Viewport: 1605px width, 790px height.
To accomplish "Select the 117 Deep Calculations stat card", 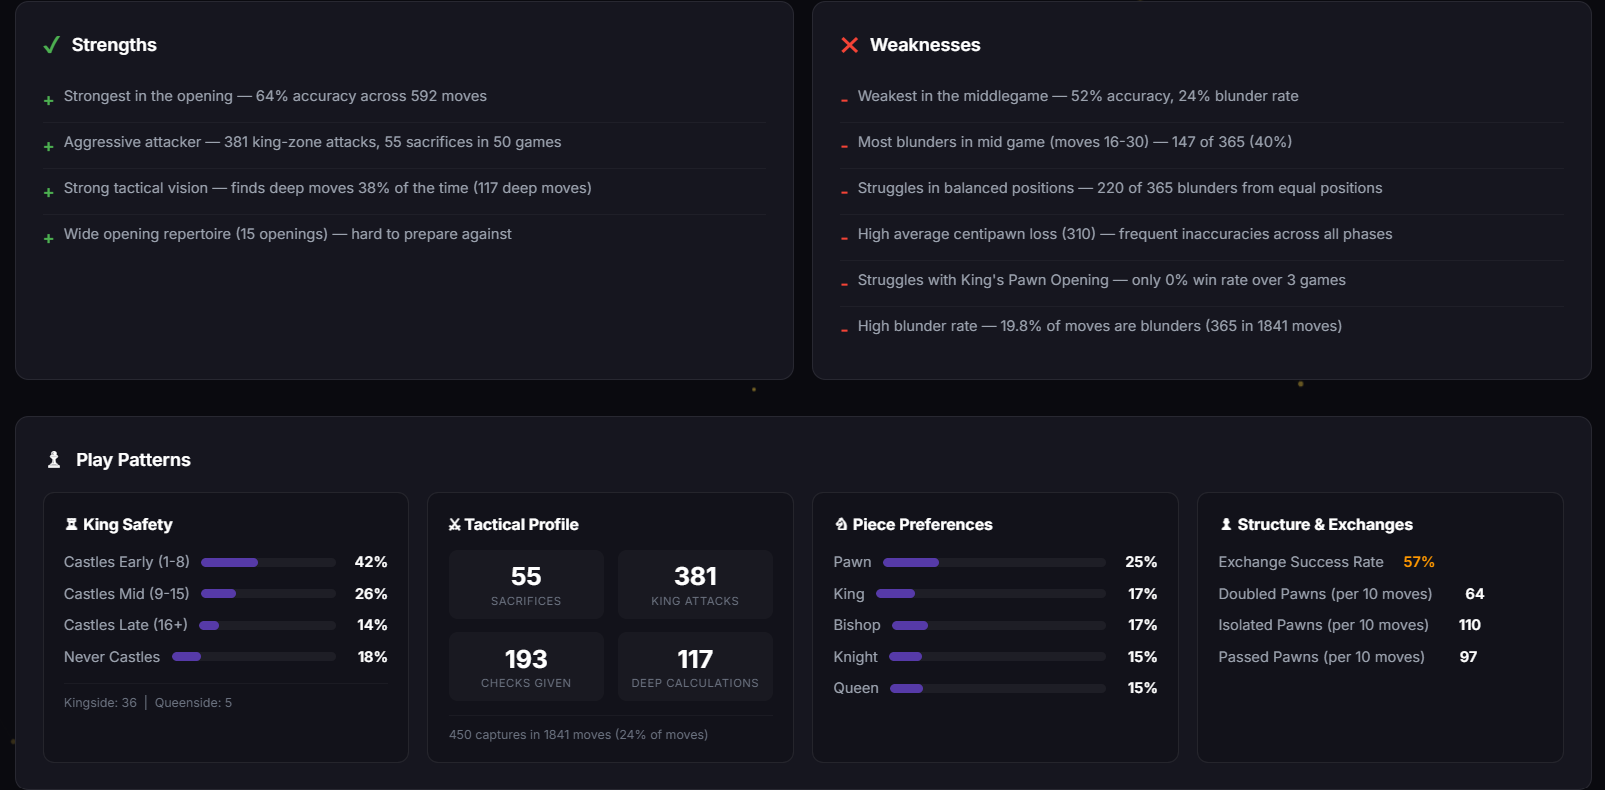I will coord(695,667).
